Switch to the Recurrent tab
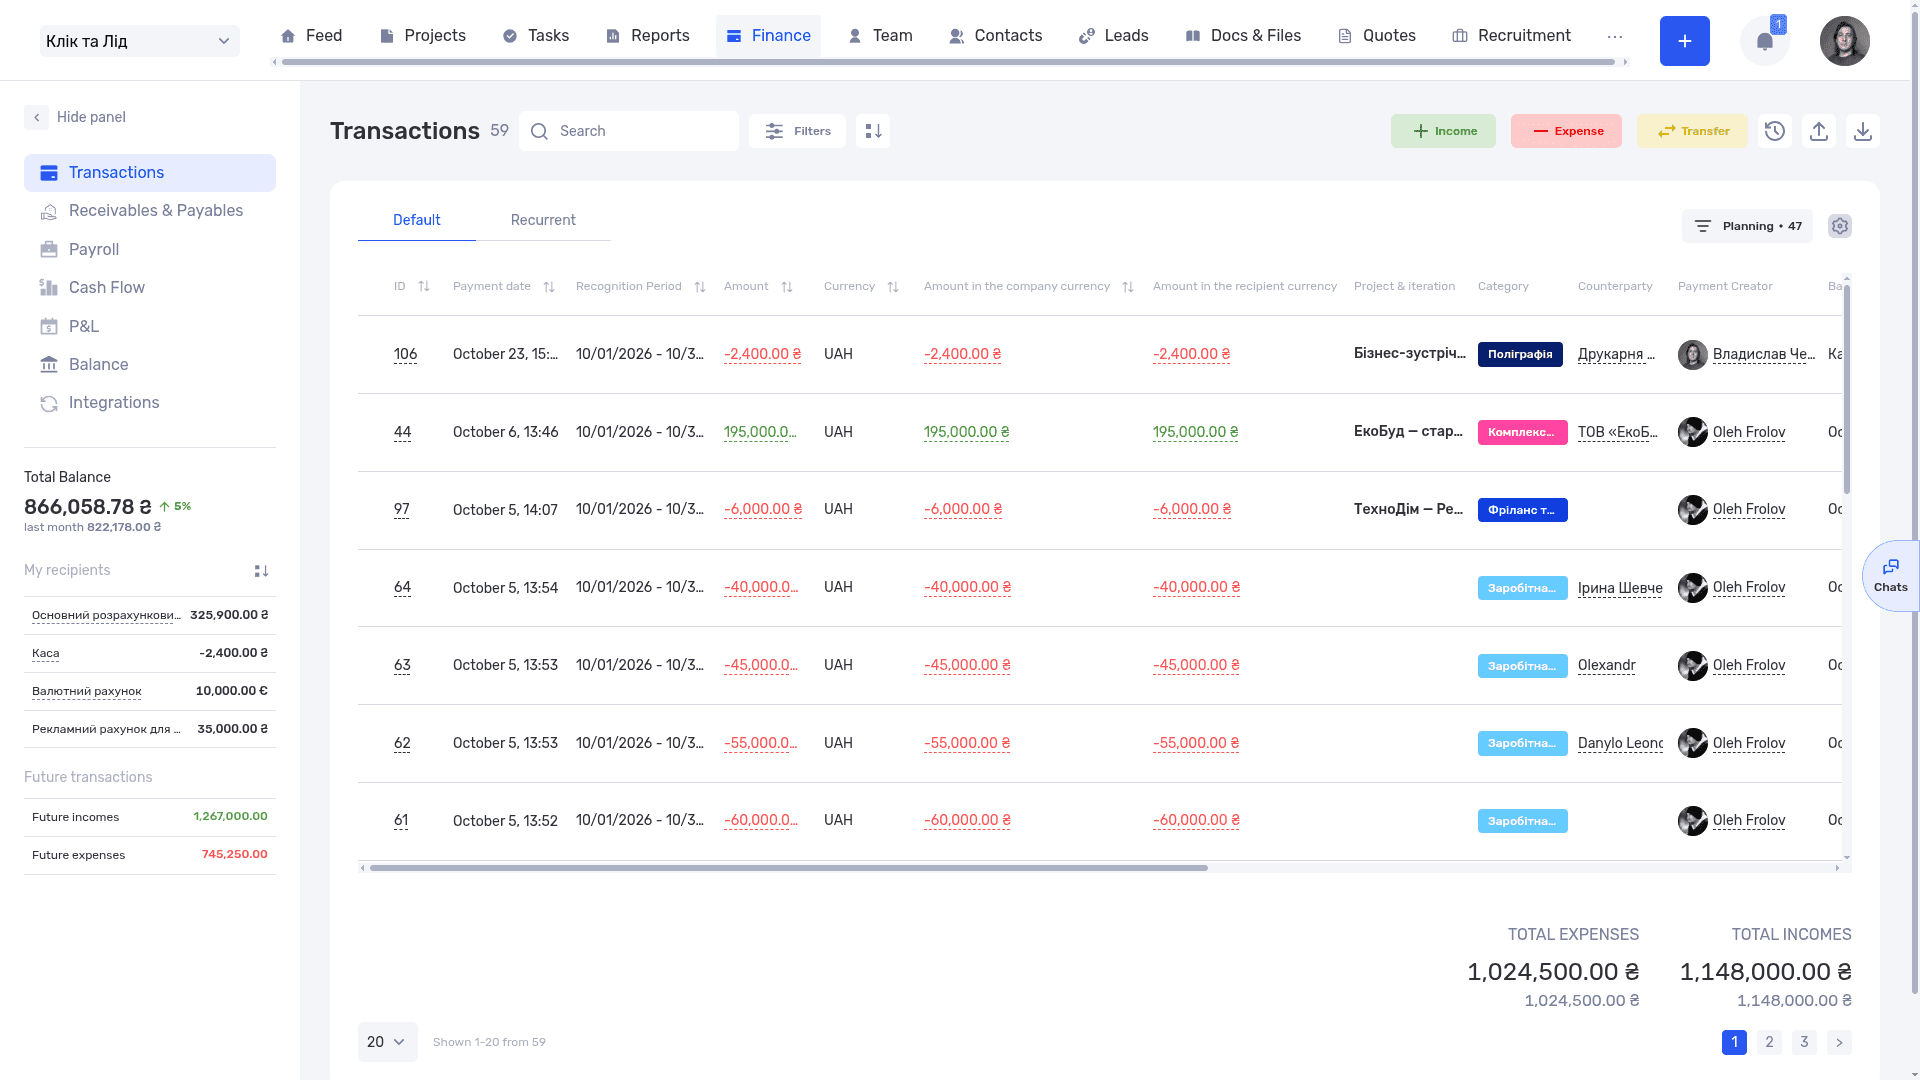This screenshot has width=1920, height=1080. (x=543, y=220)
